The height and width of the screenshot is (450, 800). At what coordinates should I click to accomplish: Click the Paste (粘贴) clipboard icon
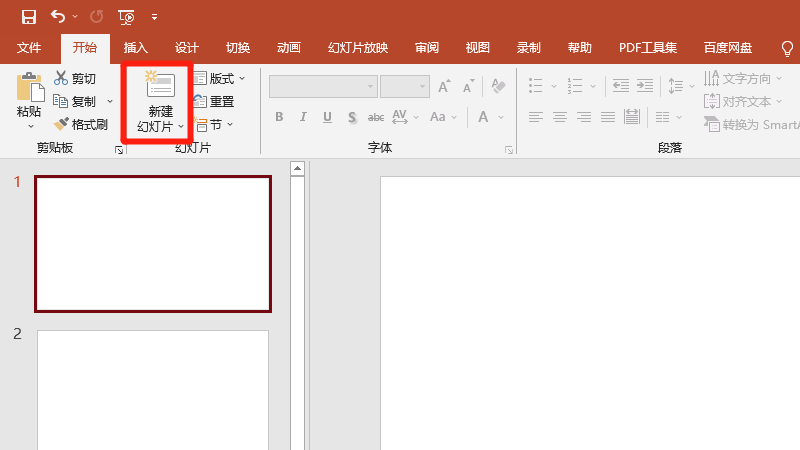coord(30,90)
